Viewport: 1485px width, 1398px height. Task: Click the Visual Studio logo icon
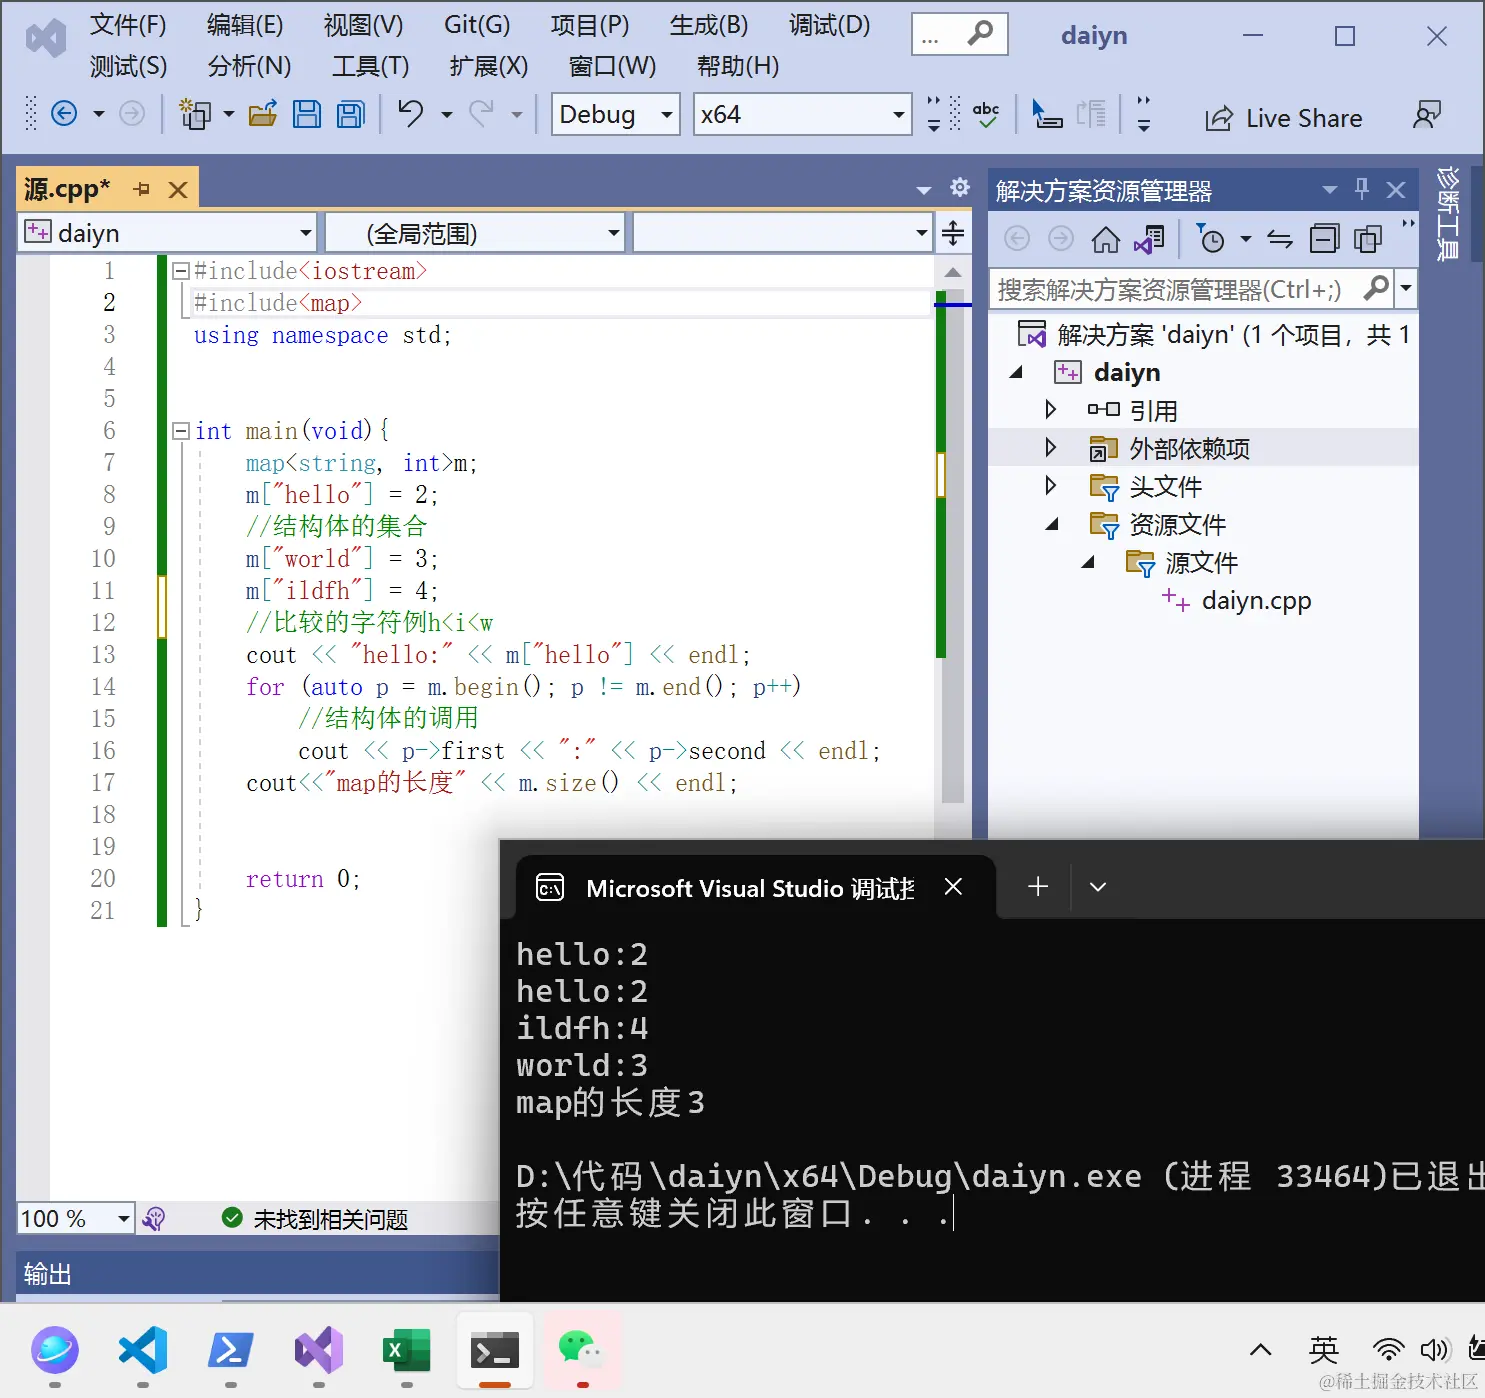point(46,39)
